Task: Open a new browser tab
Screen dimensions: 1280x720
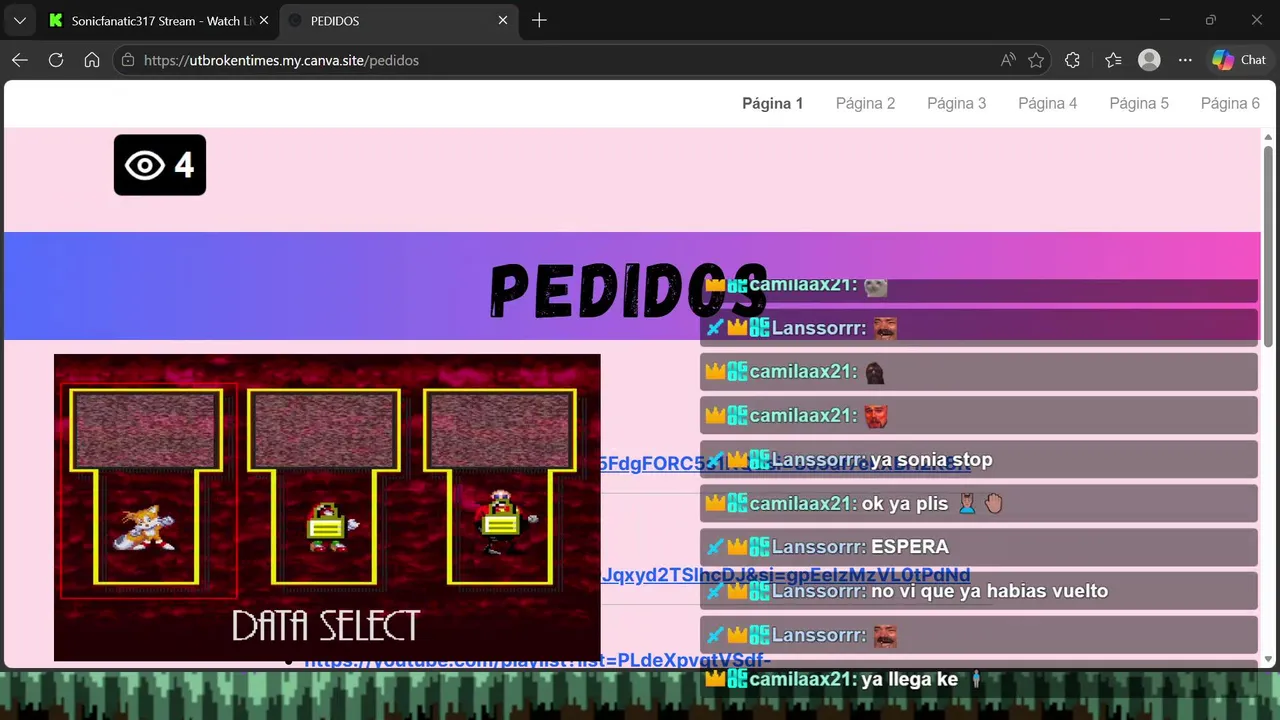Action: click(x=539, y=20)
